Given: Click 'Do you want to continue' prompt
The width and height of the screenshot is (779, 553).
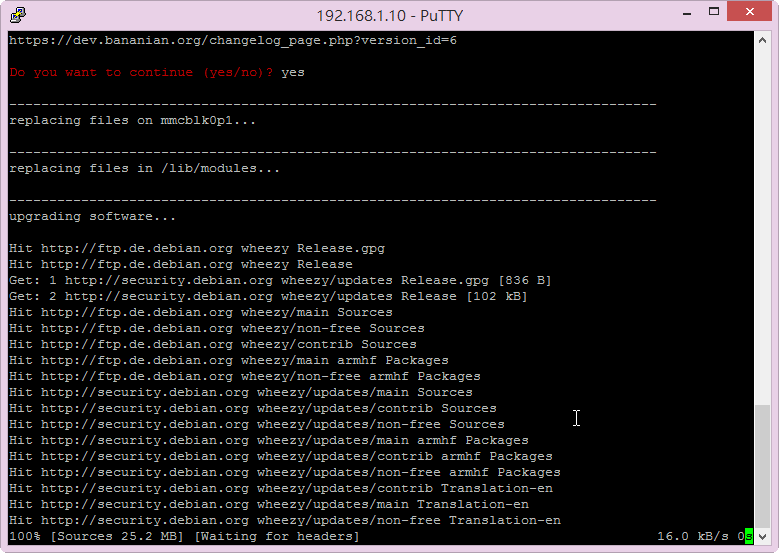Looking at the screenshot, I should click(x=141, y=73).
